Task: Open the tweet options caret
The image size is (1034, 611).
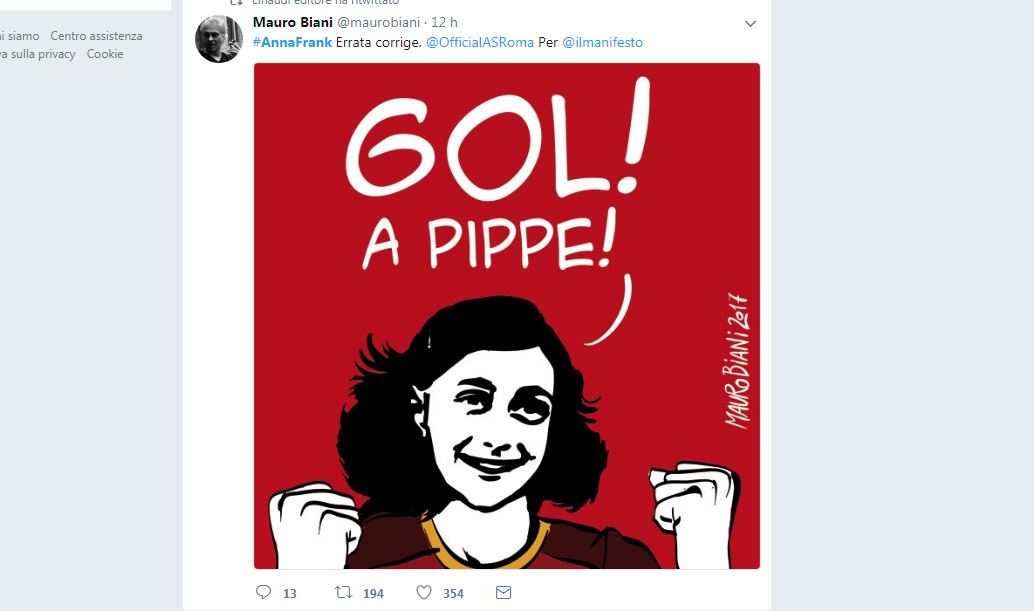Action: (x=751, y=22)
